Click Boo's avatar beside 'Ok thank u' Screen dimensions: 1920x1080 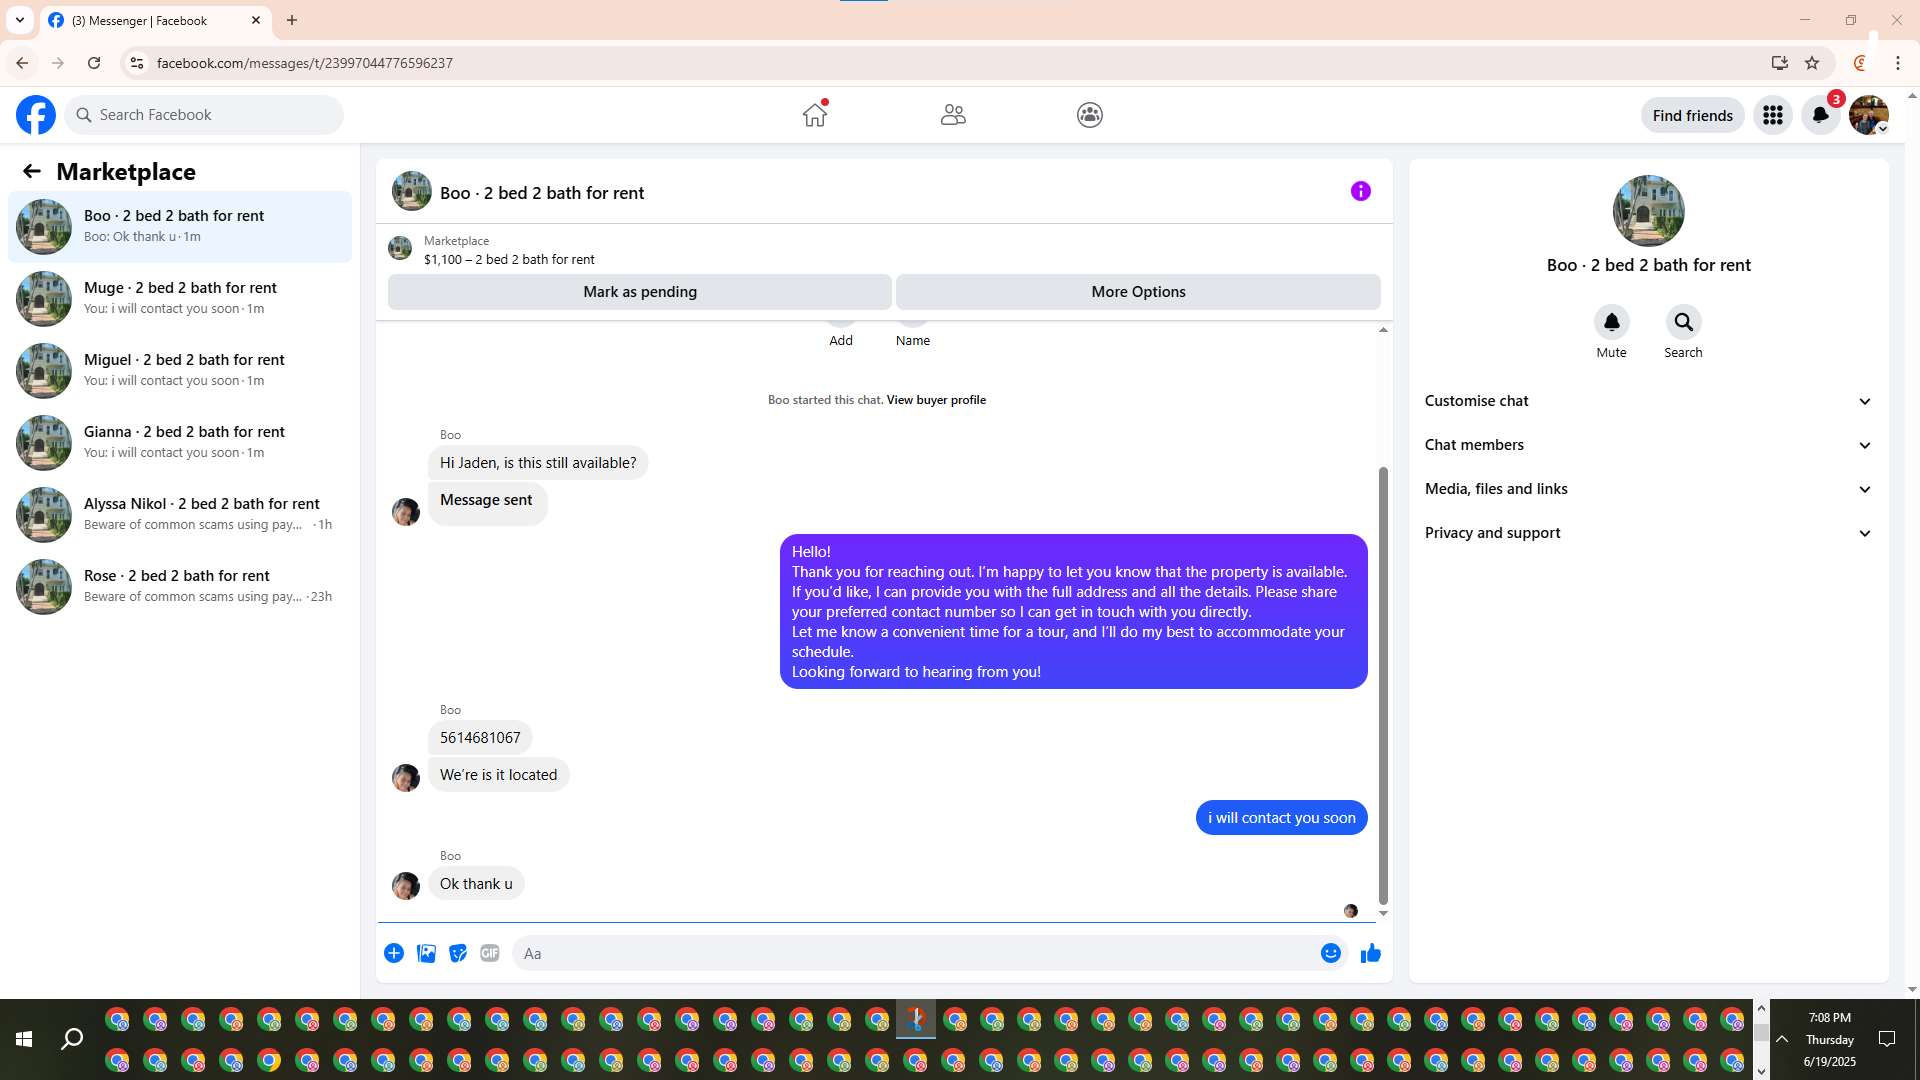click(x=405, y=886)
